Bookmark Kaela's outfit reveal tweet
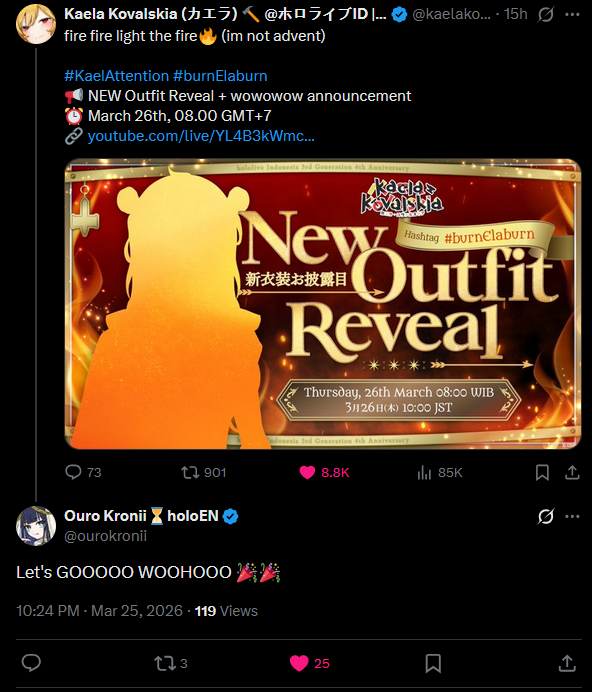The image size is (592, 692). coord(542,473)
